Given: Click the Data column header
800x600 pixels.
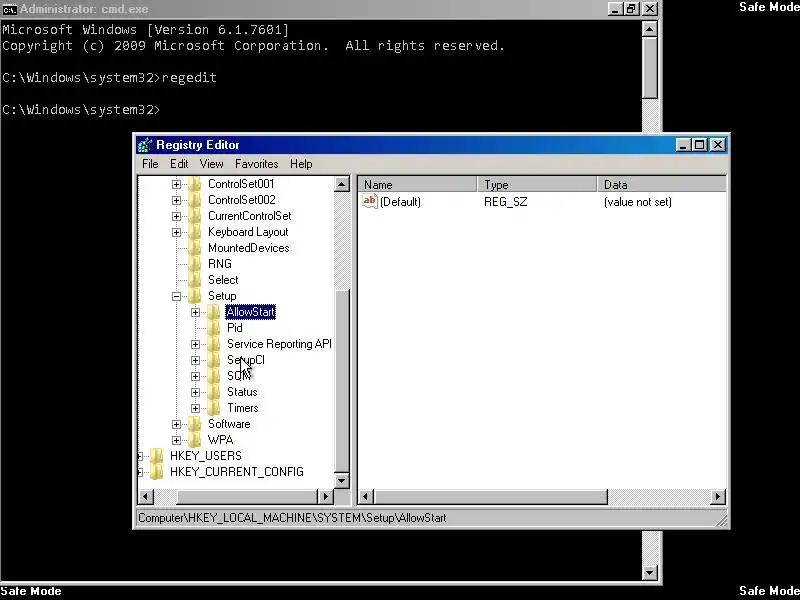Looking at the screenshot, I should (x=662, y=184).
